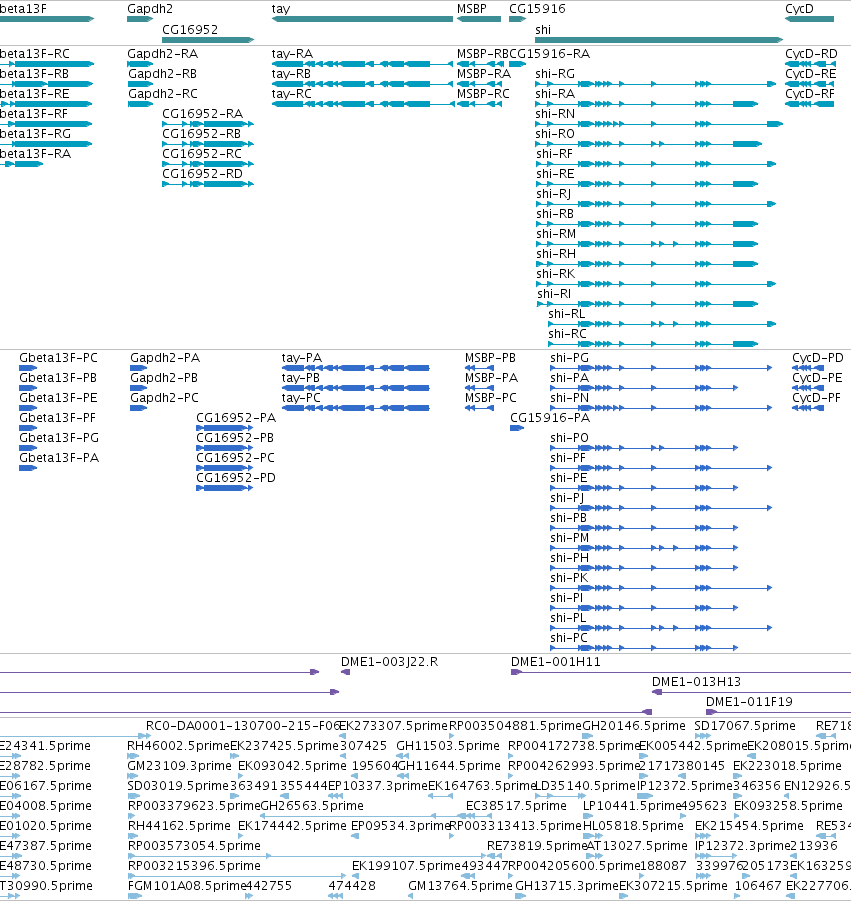The width and height of the screenshot is (851, 901).
Task: Click EST label GM23109.3prime
Action: [179, 766]
